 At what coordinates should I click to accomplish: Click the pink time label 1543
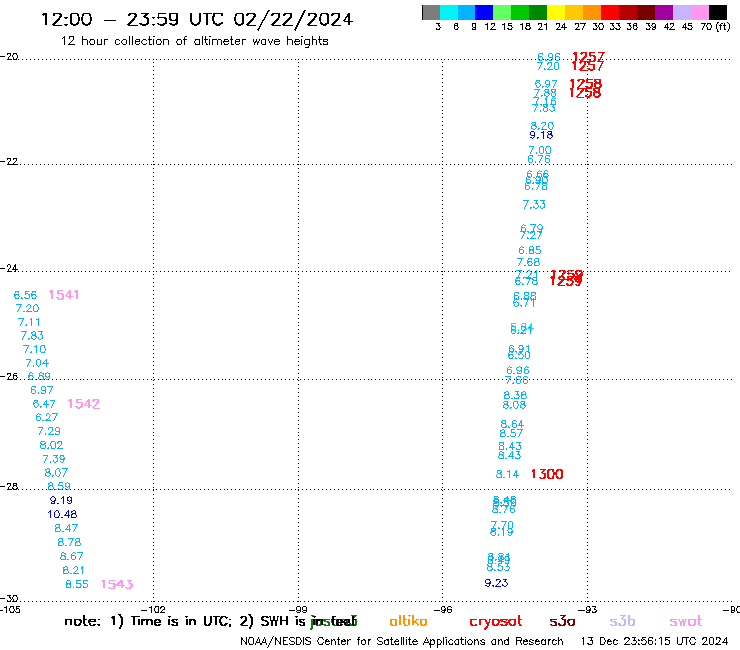(x=117, y=584)
